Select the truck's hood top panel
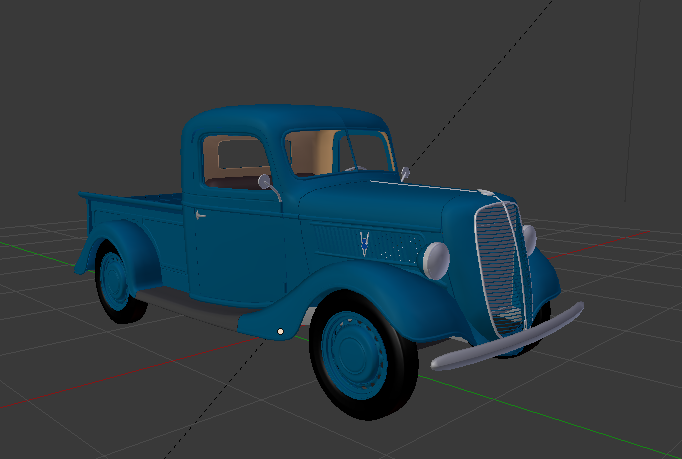This screenshot has height=459, width=682. pos(383,199)
